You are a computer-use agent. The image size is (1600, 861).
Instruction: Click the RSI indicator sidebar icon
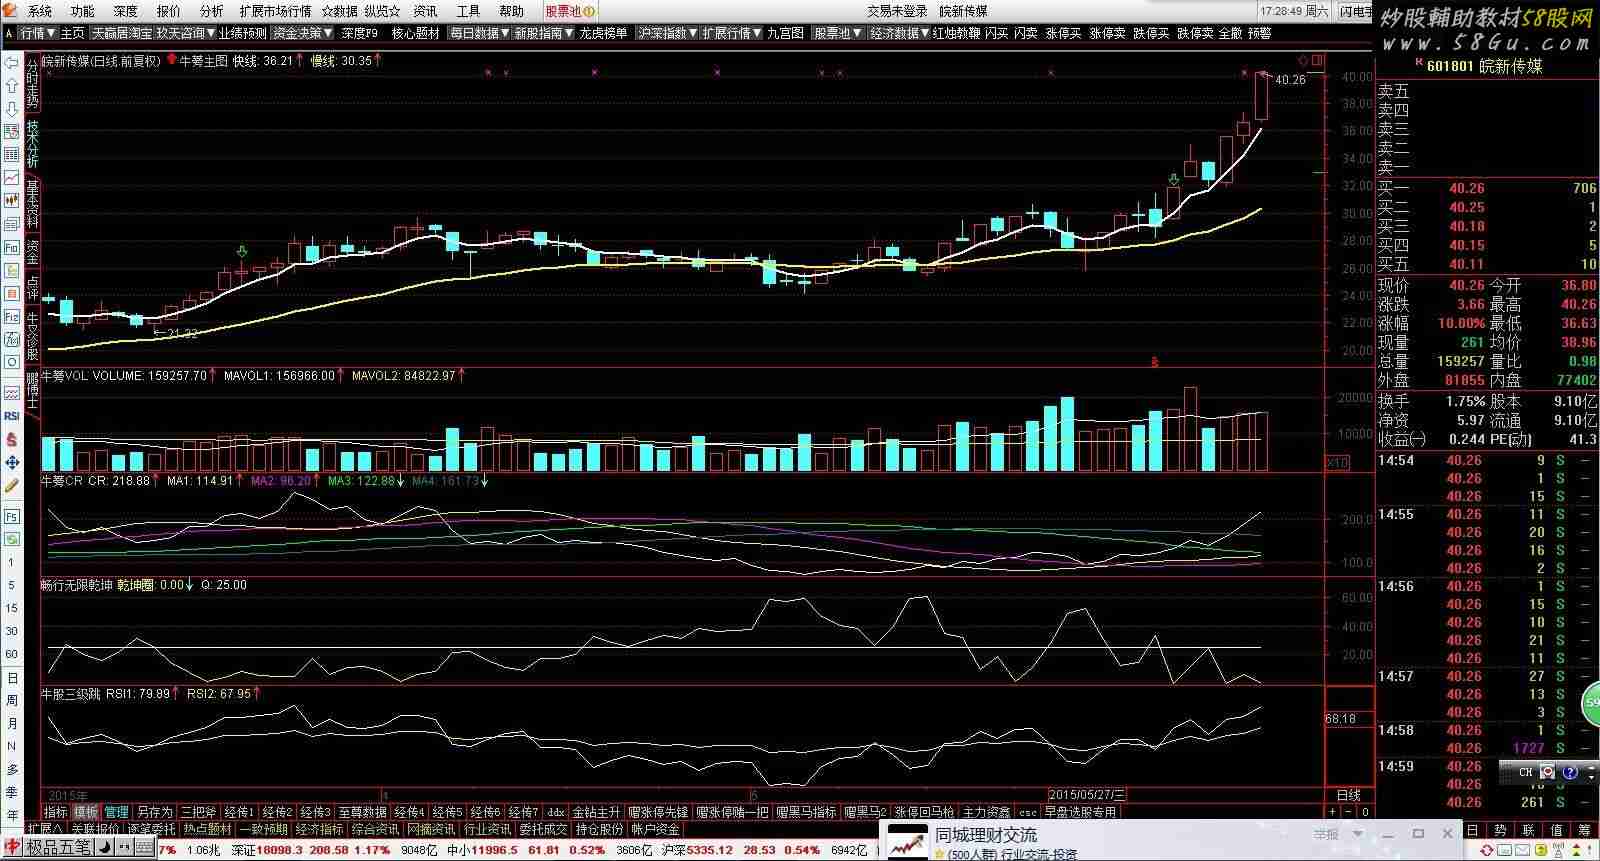tap(12, 416)
